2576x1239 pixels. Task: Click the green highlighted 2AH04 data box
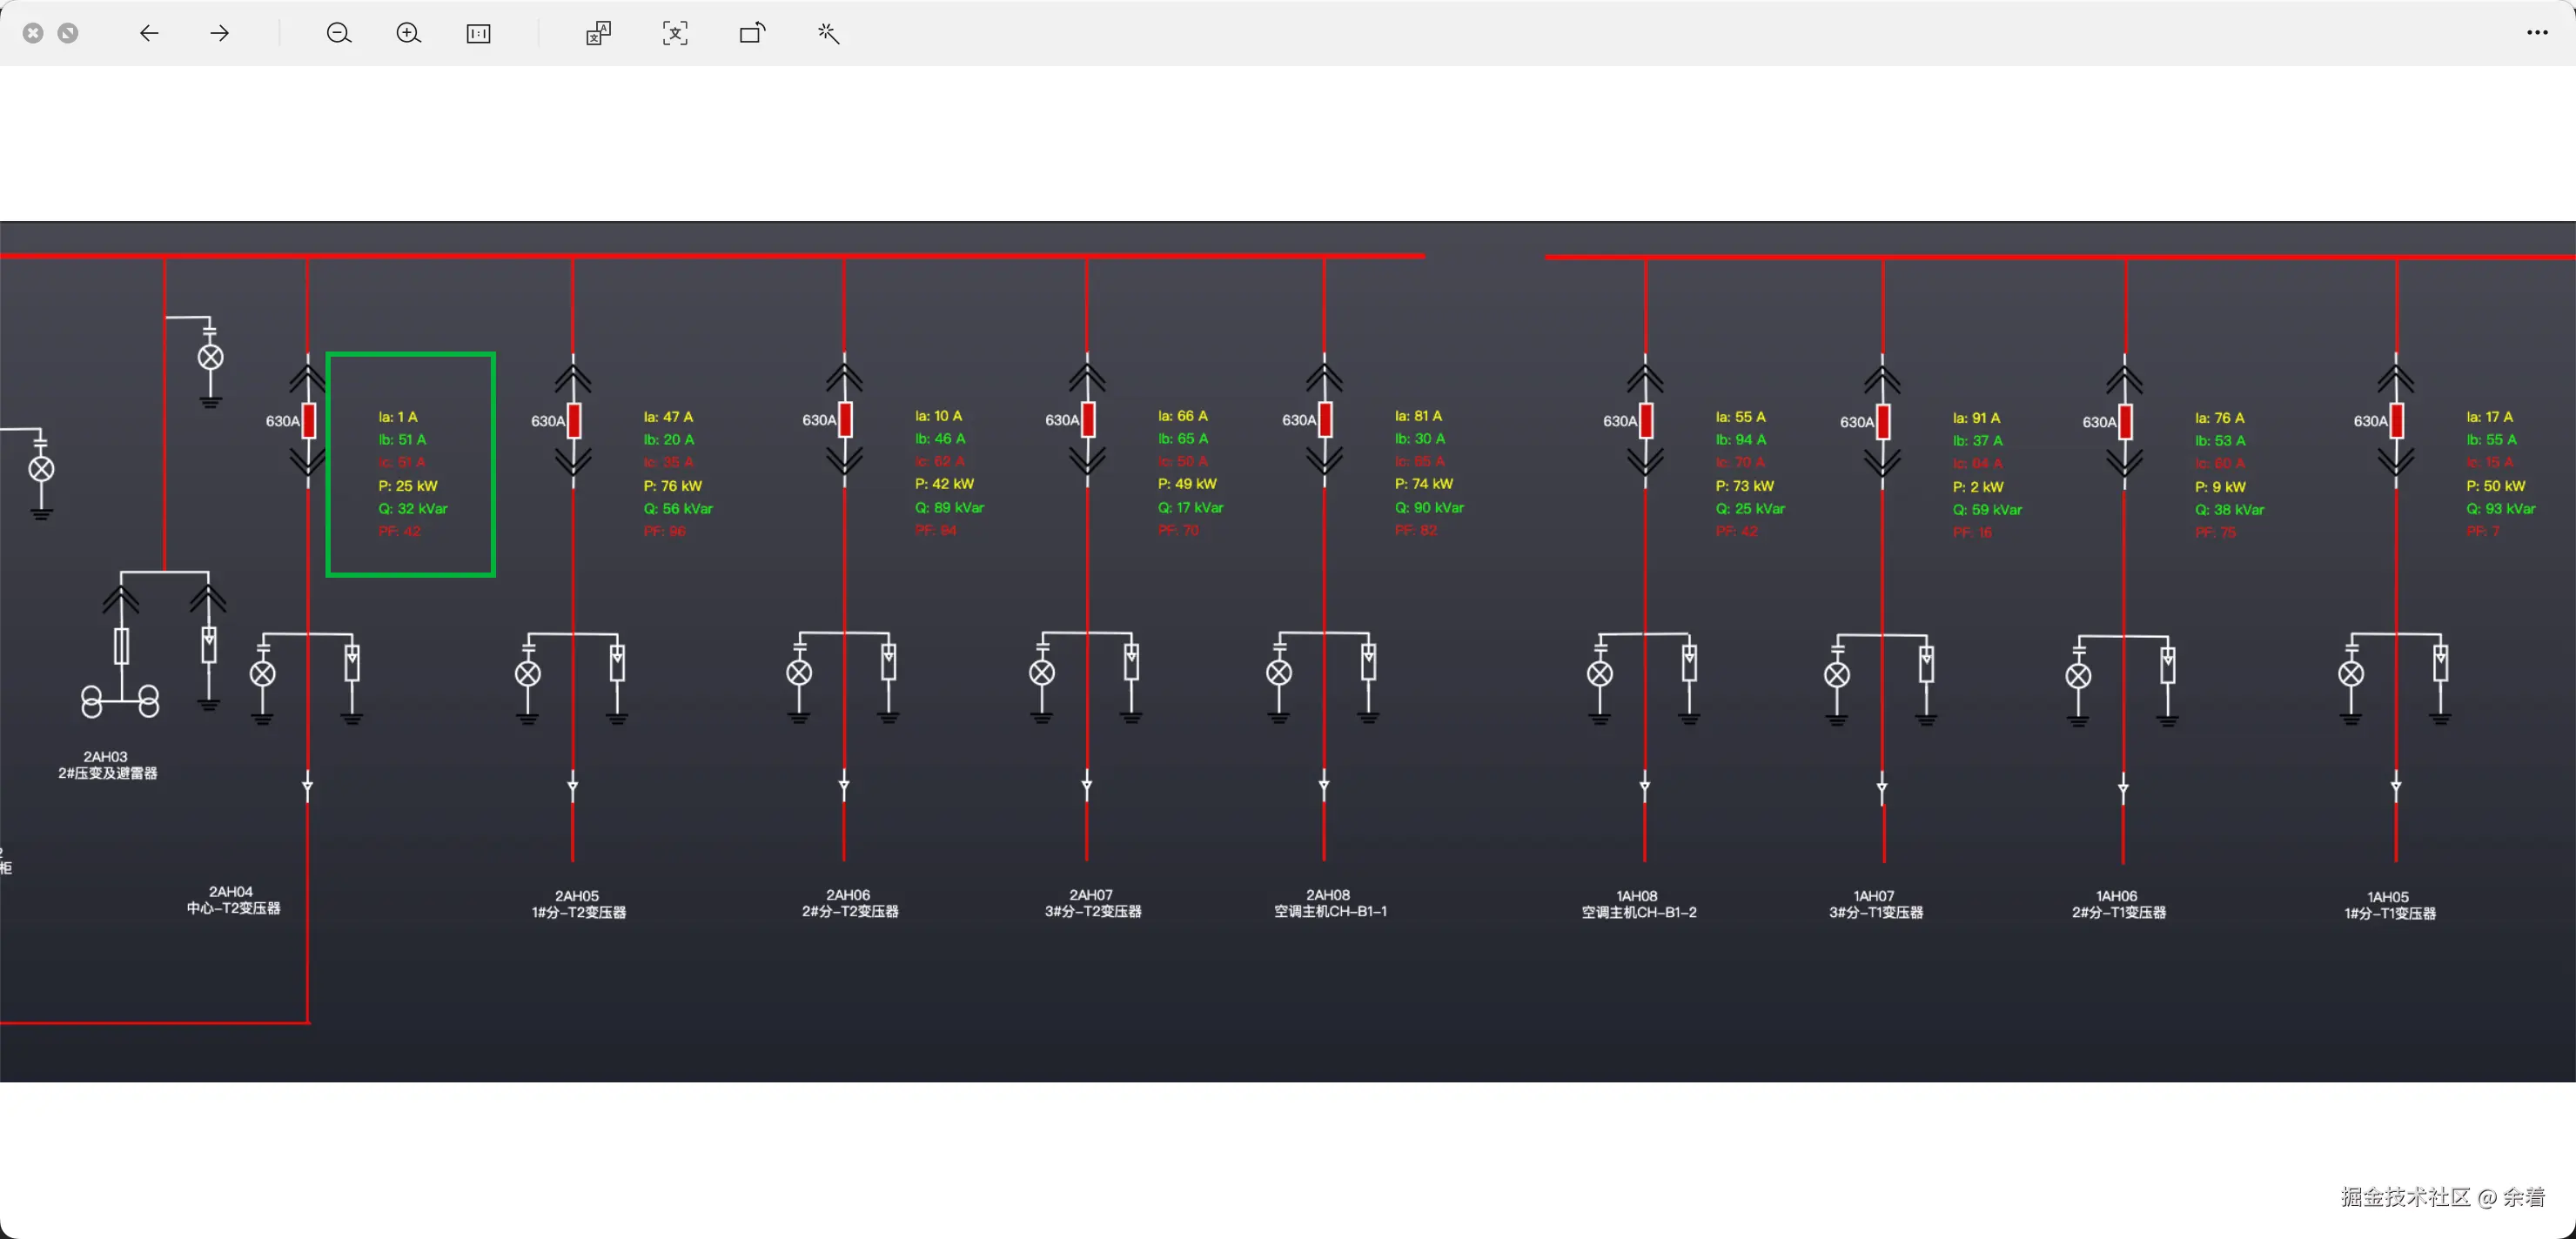point(411,464)
